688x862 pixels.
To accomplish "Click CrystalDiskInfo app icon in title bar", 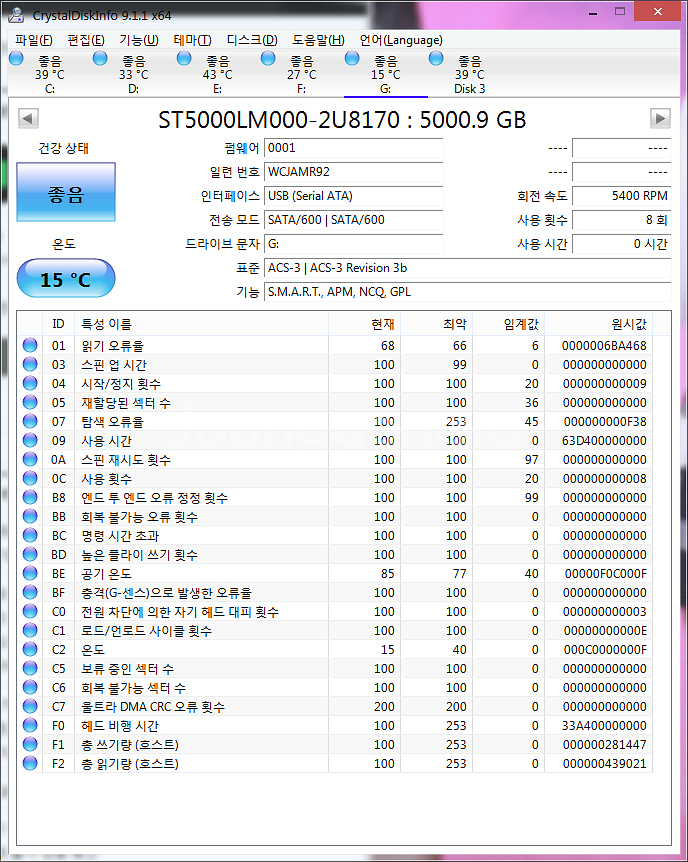I will point(16,15).
